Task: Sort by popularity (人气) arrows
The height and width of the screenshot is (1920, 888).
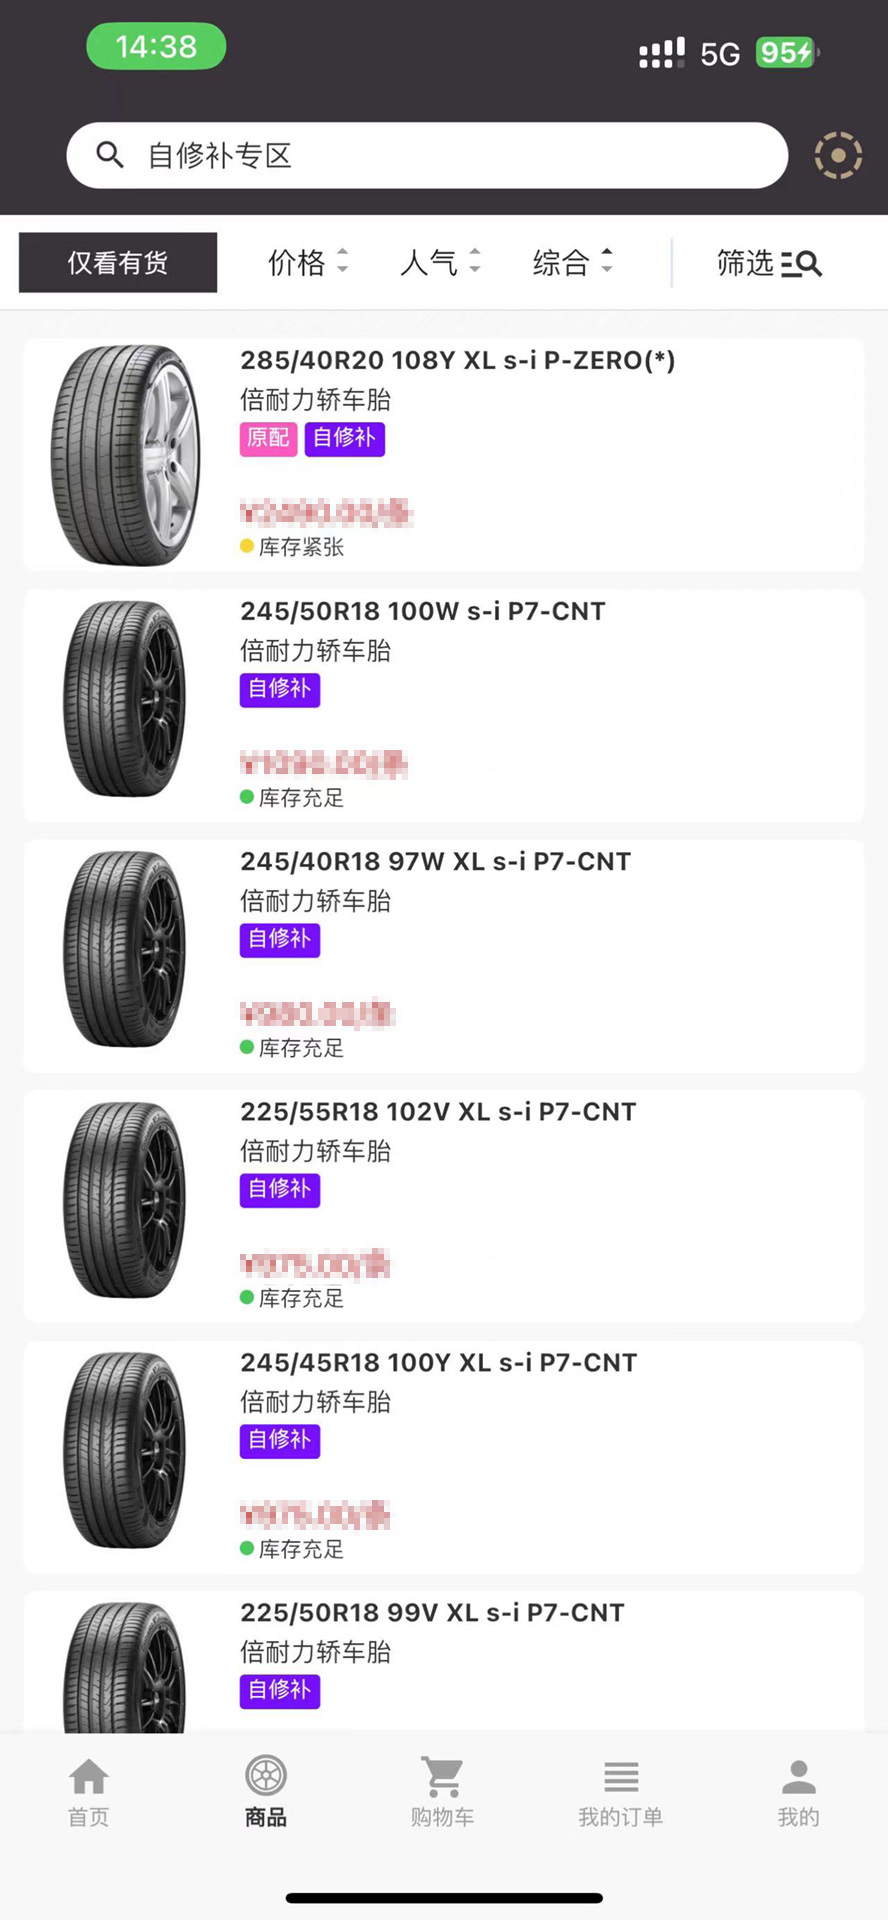Action: tap(475, 262)
